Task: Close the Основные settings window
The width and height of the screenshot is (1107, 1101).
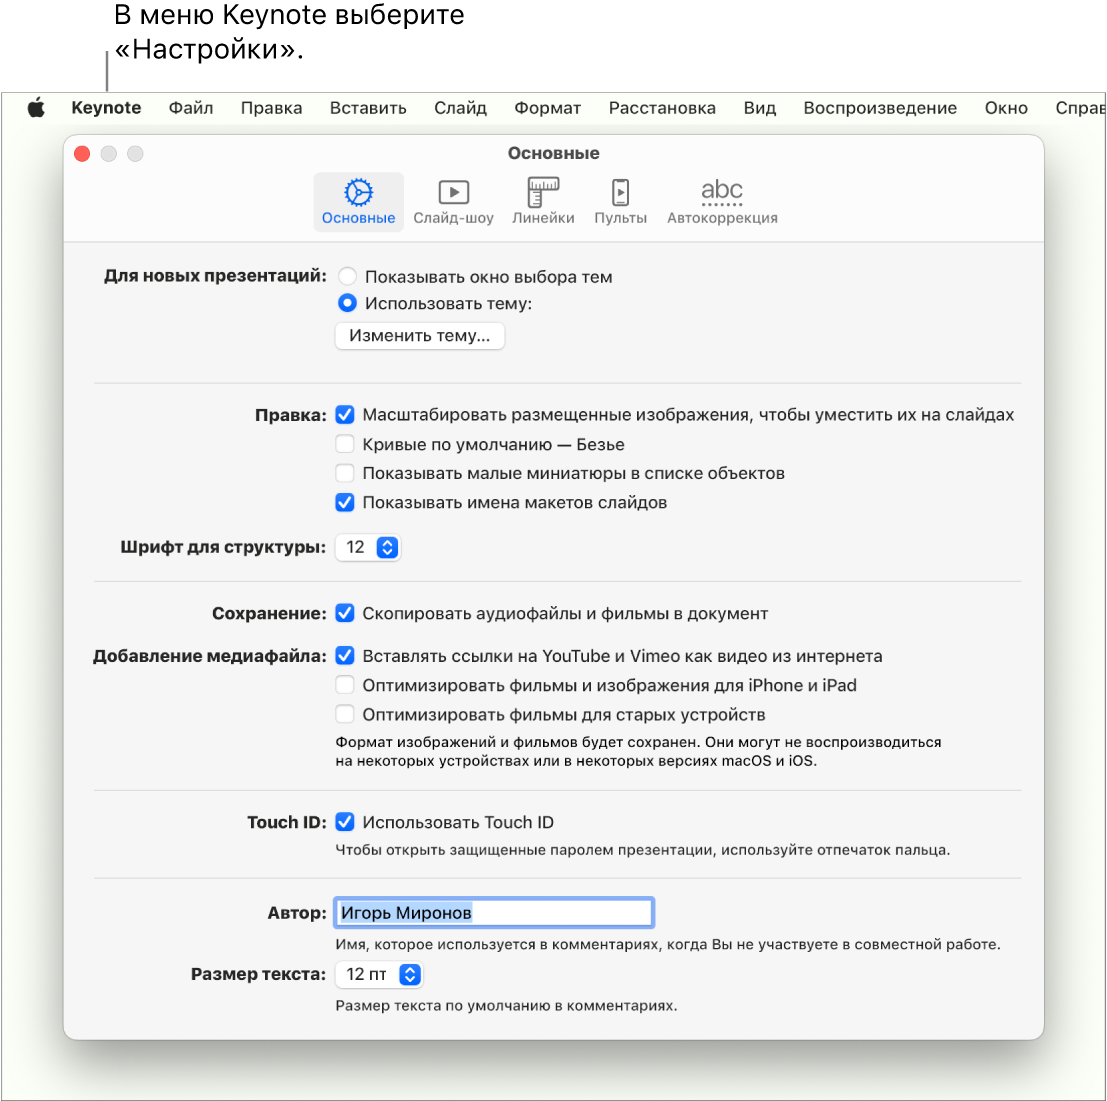Action: click(82, 154)
